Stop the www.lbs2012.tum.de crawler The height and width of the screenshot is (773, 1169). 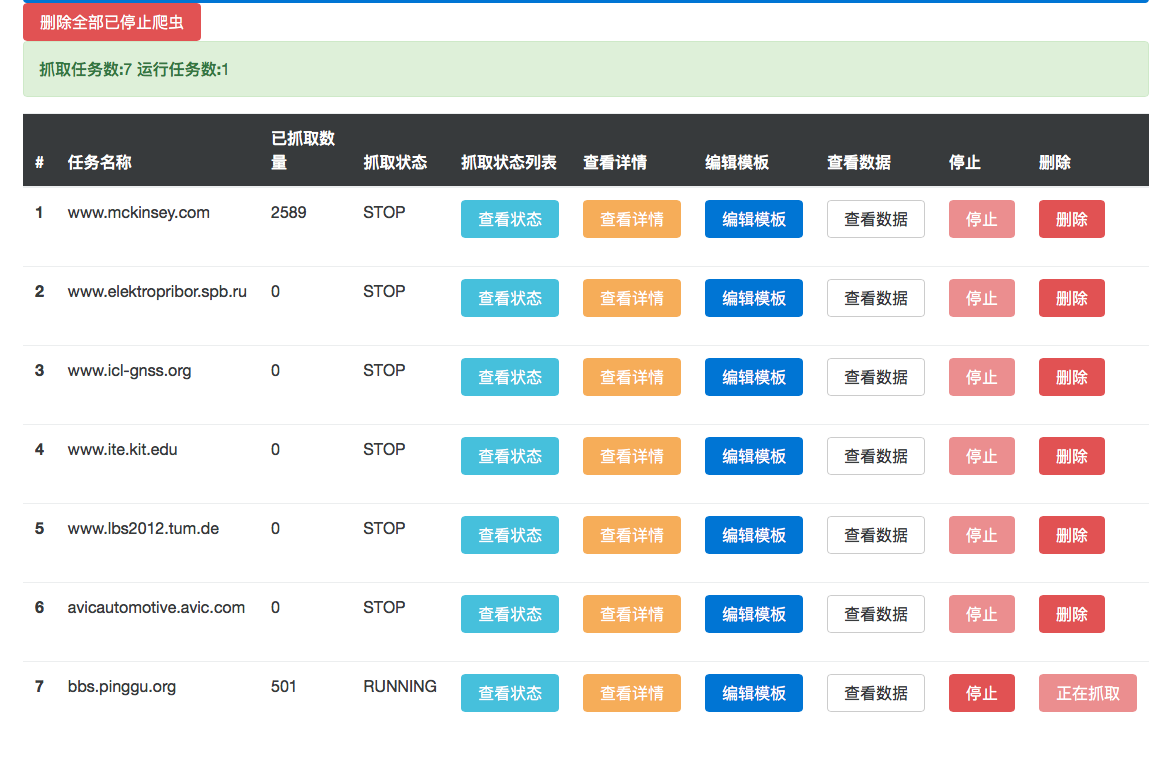coord(981,535)
